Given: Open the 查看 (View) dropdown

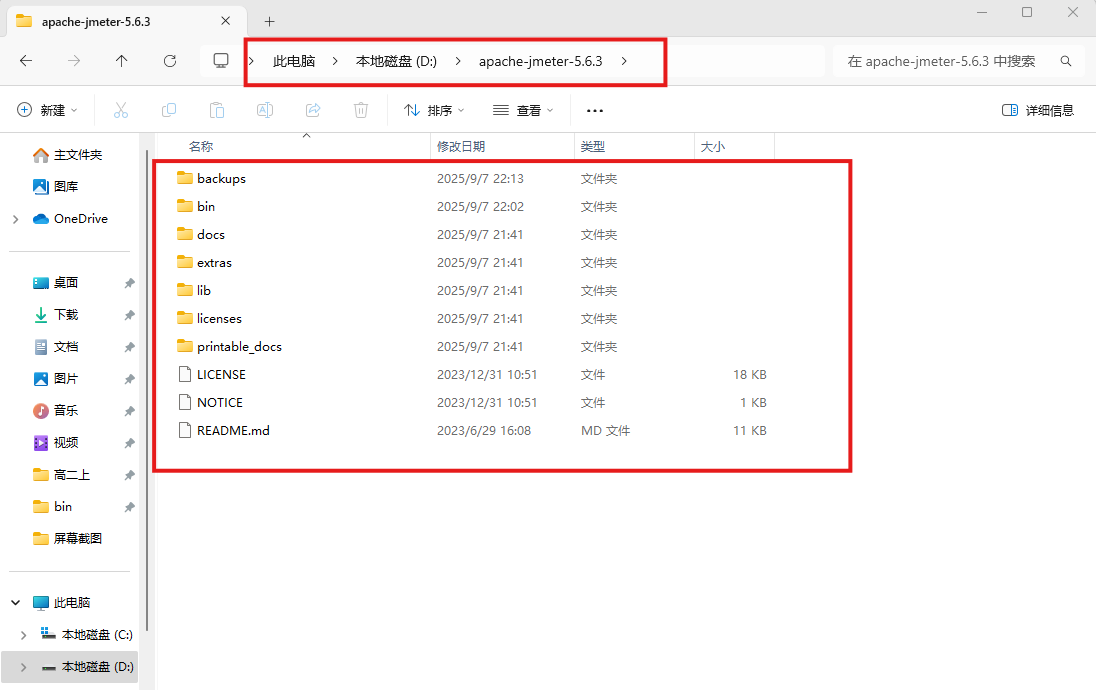Looking at the screenshot, I should tap(523, 110).
